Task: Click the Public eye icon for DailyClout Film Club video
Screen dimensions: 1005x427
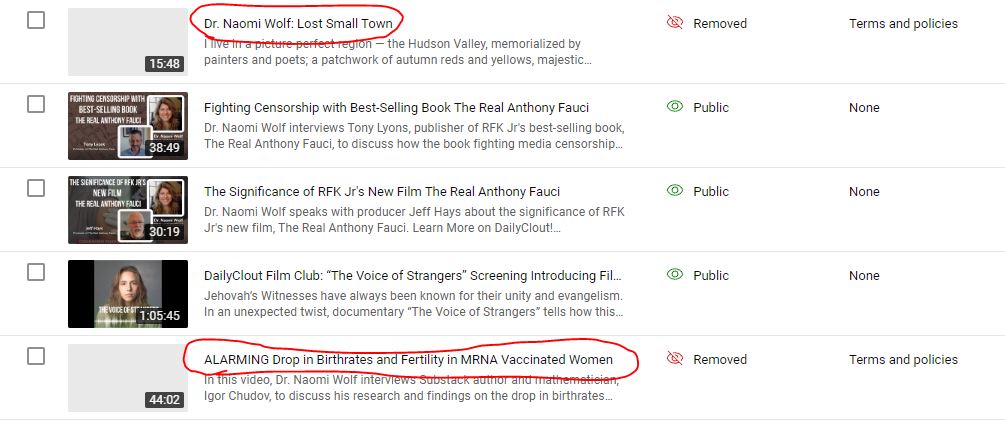Action: pyautogui.click(x=675, y=275)
